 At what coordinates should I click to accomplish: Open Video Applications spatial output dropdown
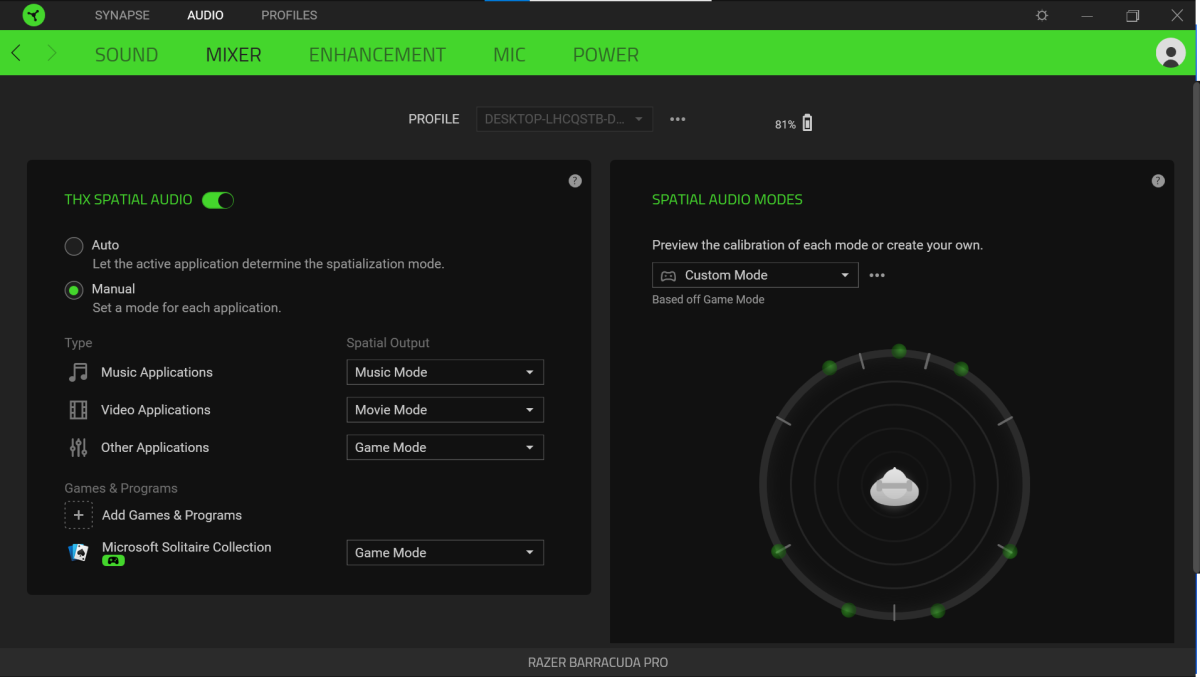445,410
